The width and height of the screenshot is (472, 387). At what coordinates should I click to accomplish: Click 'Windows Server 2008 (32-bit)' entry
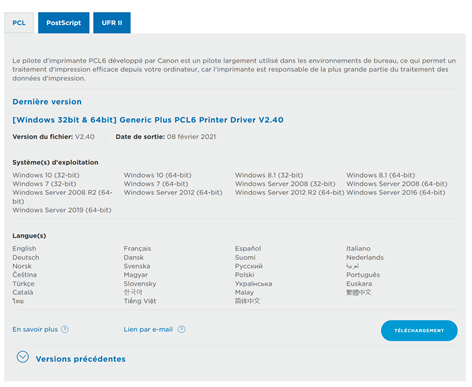(285, 184)
